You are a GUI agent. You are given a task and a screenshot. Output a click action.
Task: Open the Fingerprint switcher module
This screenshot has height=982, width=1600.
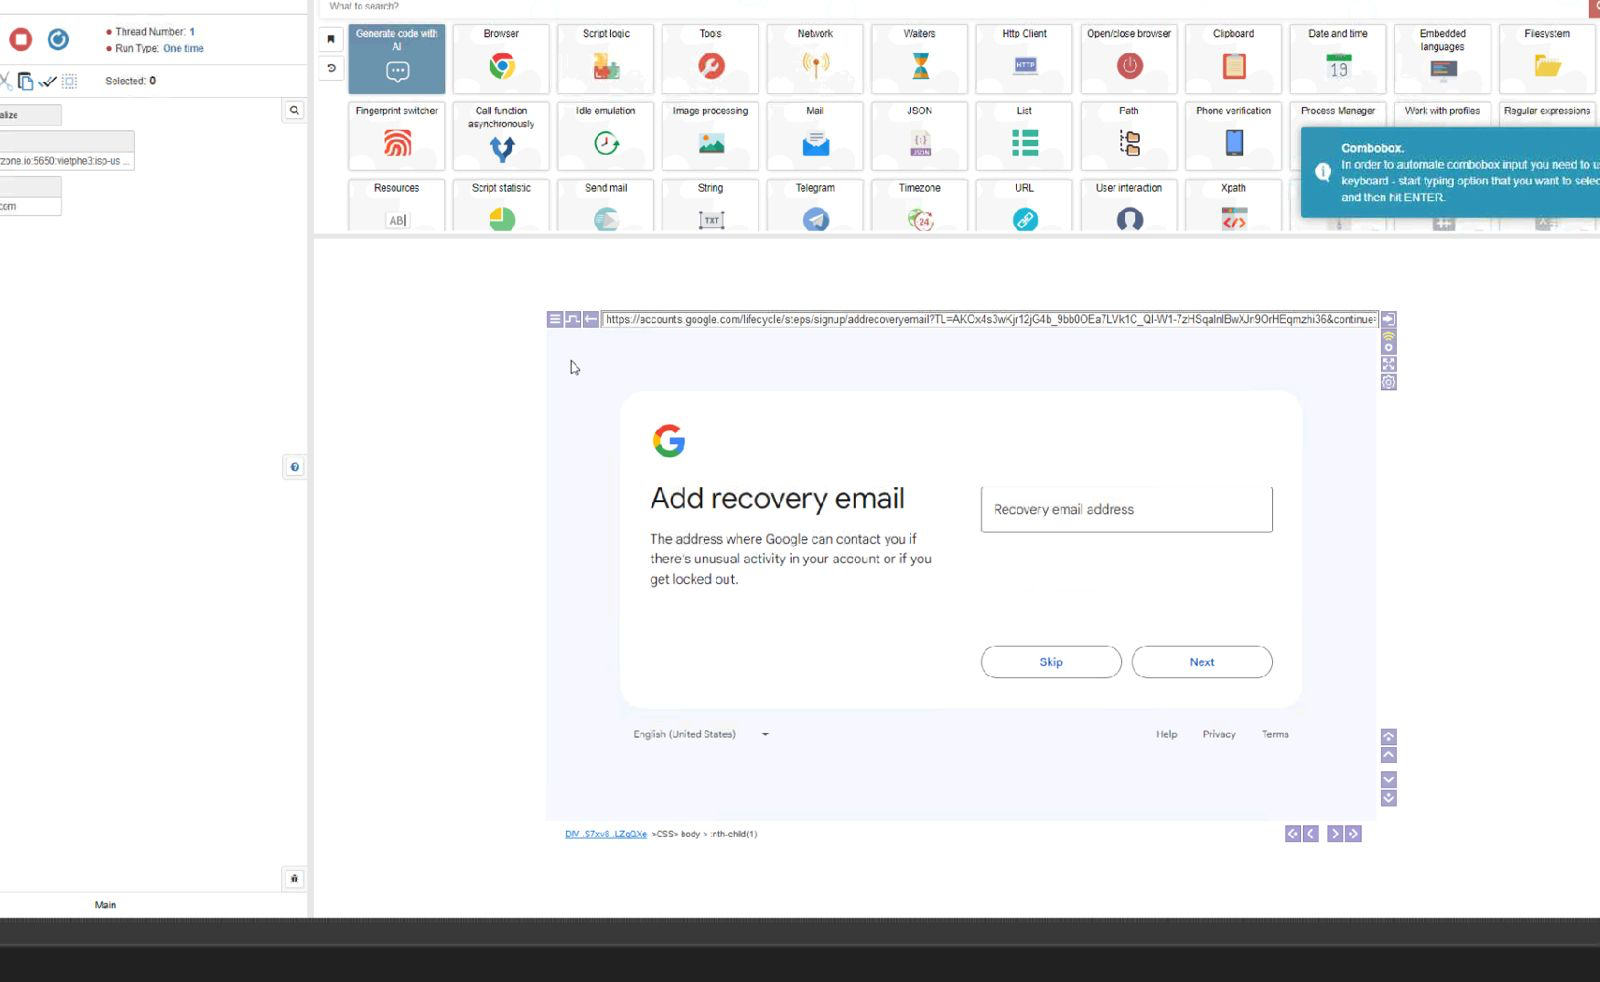397,135
